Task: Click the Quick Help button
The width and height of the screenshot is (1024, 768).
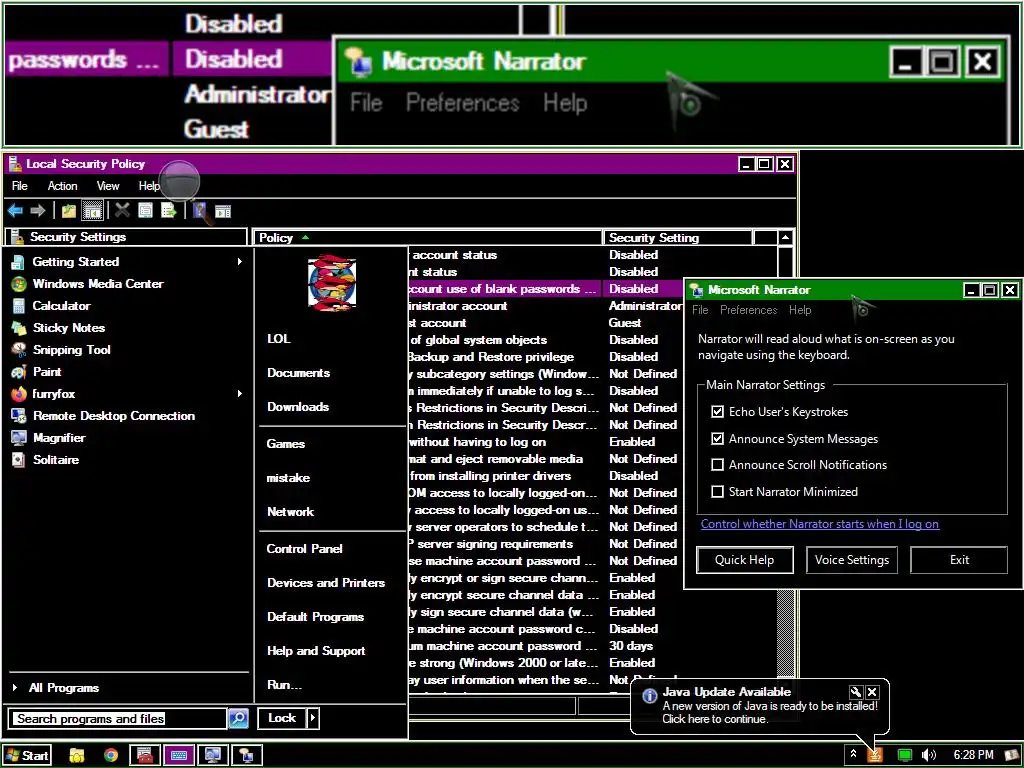Action: (x=744, y=560)
